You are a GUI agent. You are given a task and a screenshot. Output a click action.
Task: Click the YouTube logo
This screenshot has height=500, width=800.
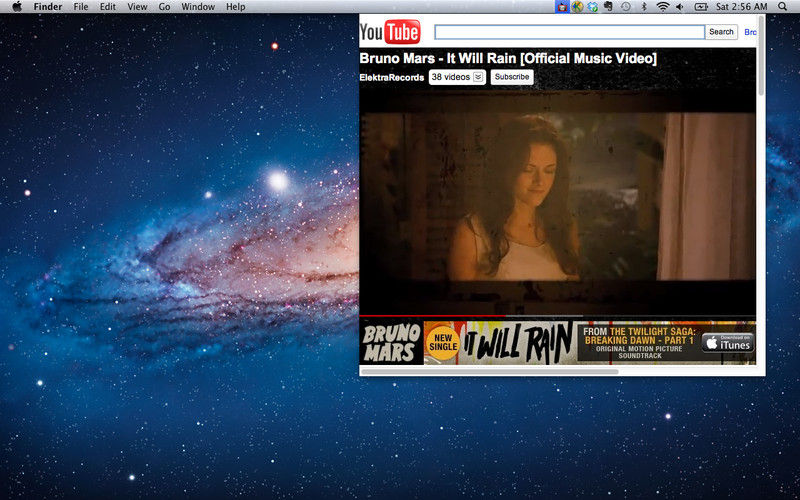[x=390, y=32]
